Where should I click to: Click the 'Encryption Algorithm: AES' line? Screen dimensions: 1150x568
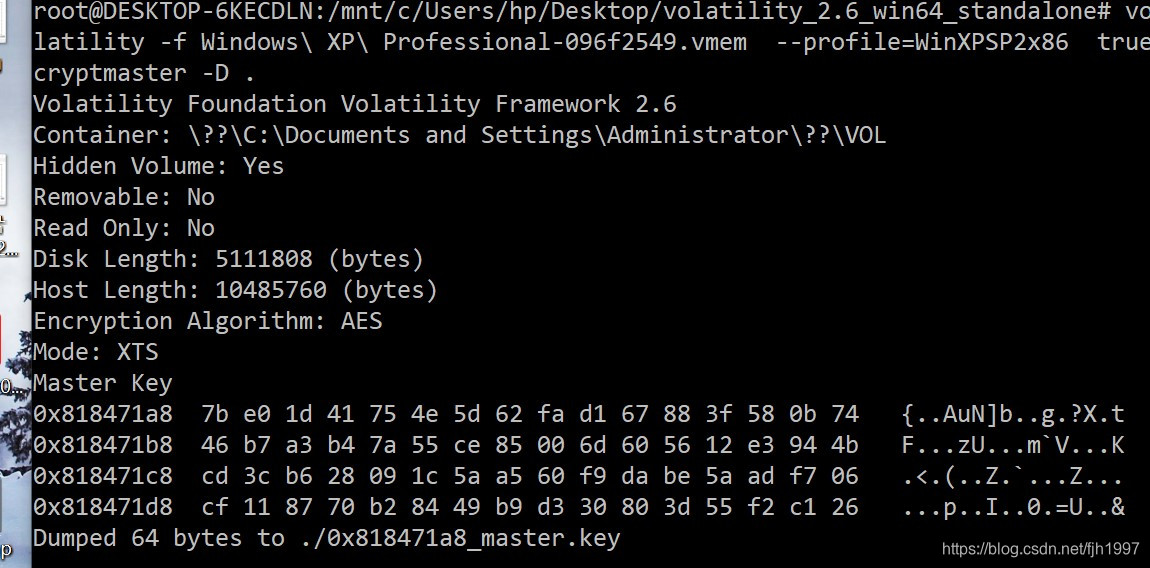[208, 321]
